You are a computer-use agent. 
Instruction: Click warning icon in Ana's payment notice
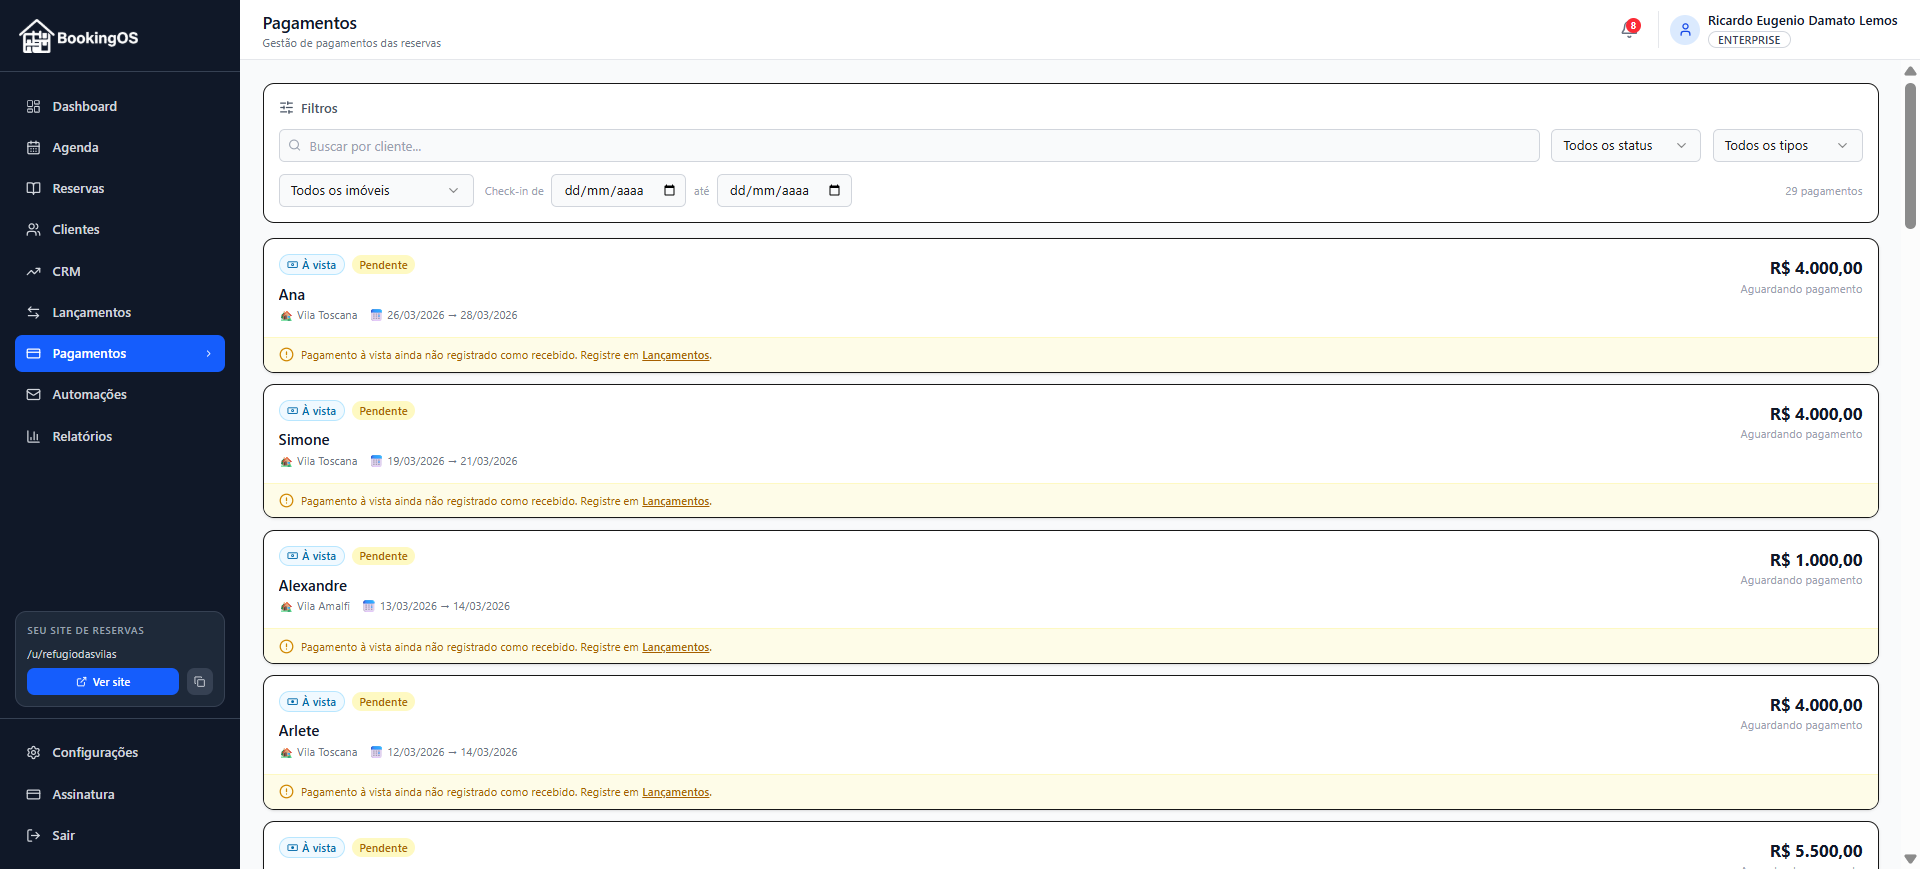(x=287, y=355)
